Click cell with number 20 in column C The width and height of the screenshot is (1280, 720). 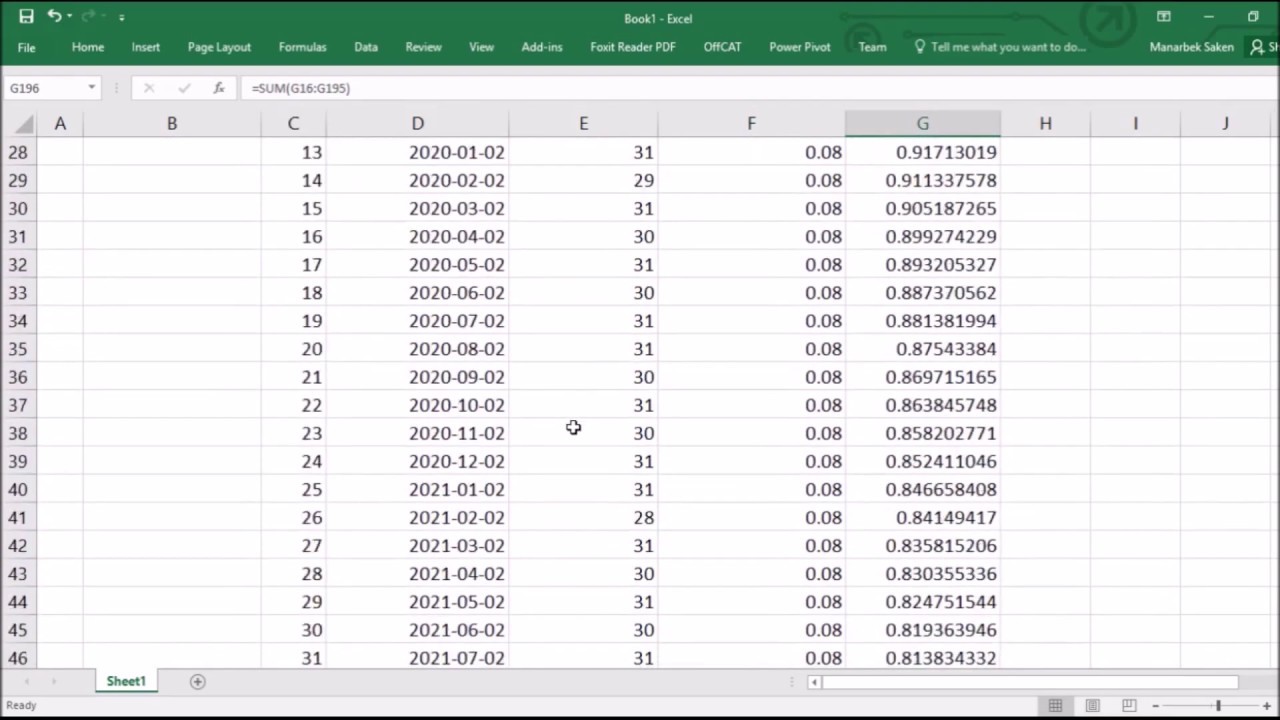pyautogui.click(x=293, y=349)
